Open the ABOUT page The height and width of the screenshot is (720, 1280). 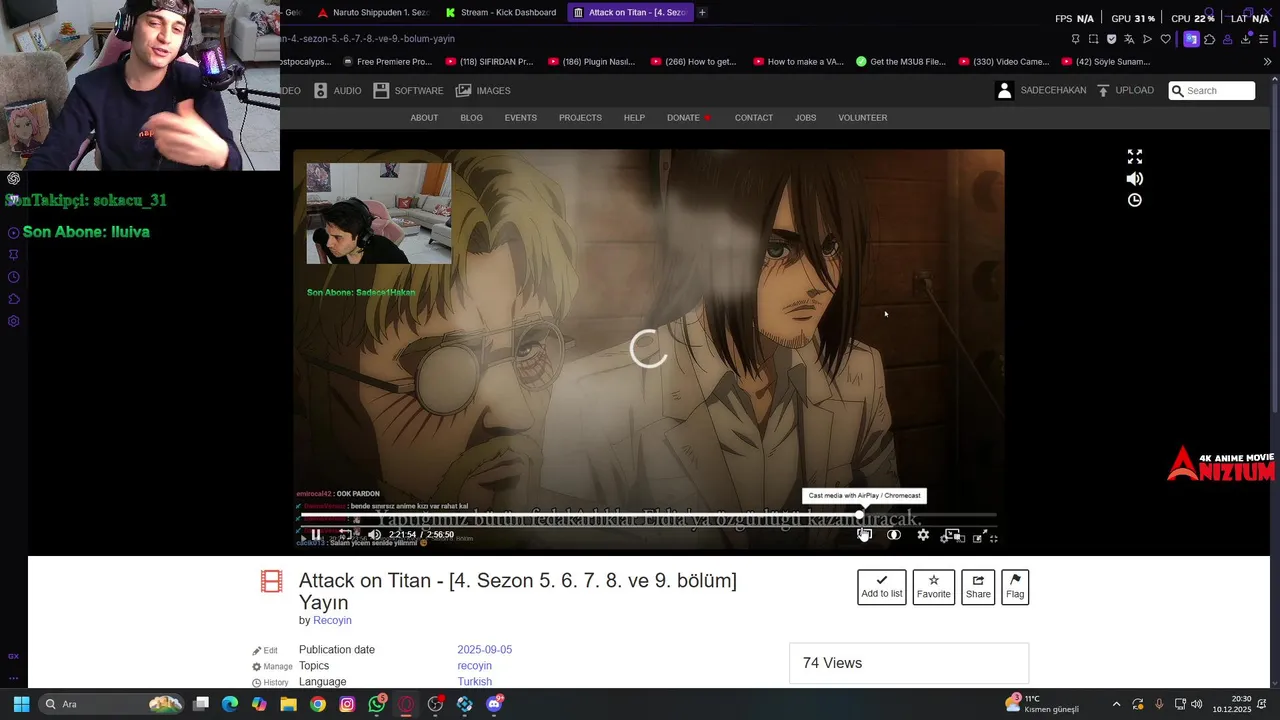coord(424,118)
